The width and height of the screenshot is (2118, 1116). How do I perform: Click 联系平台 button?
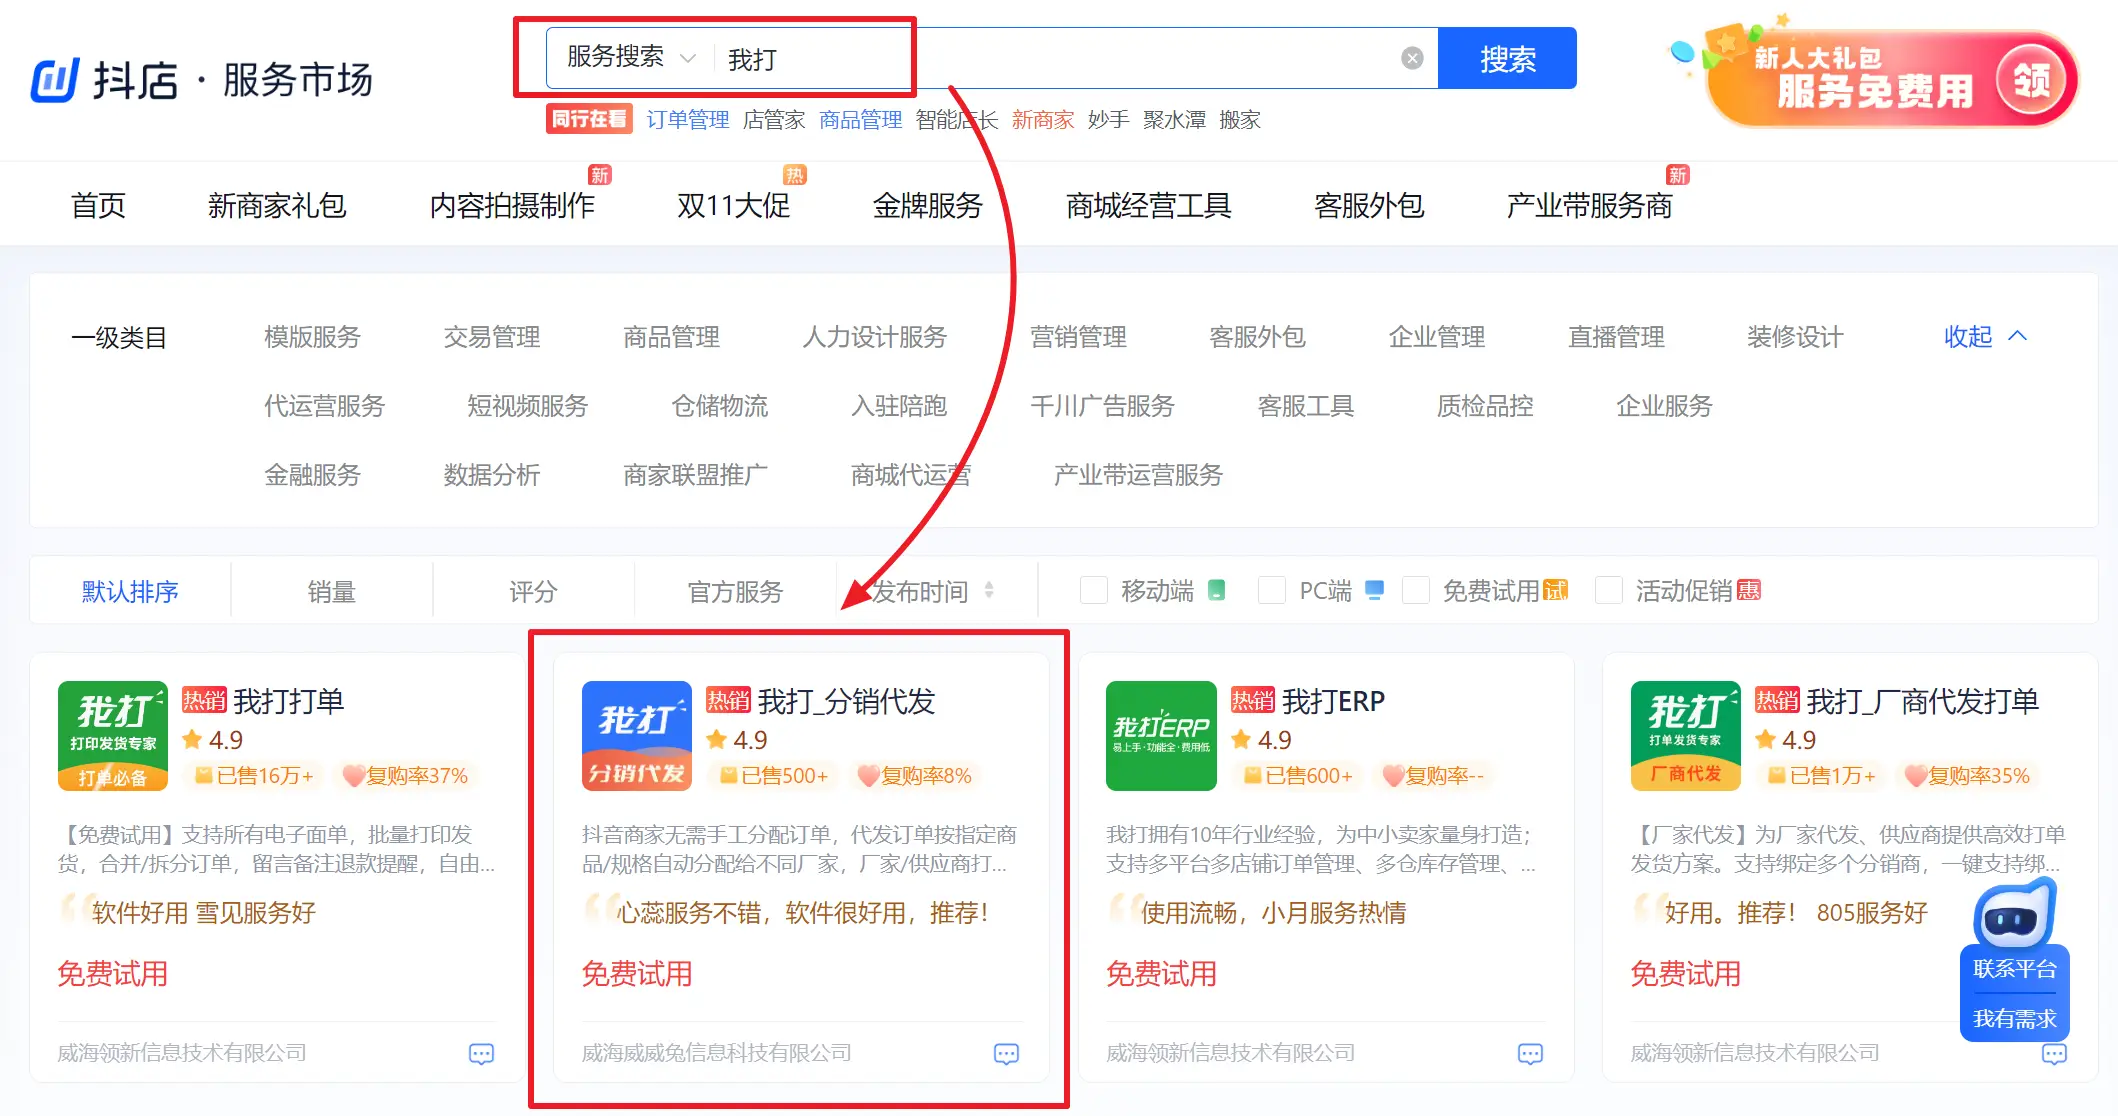point(2014,968)
